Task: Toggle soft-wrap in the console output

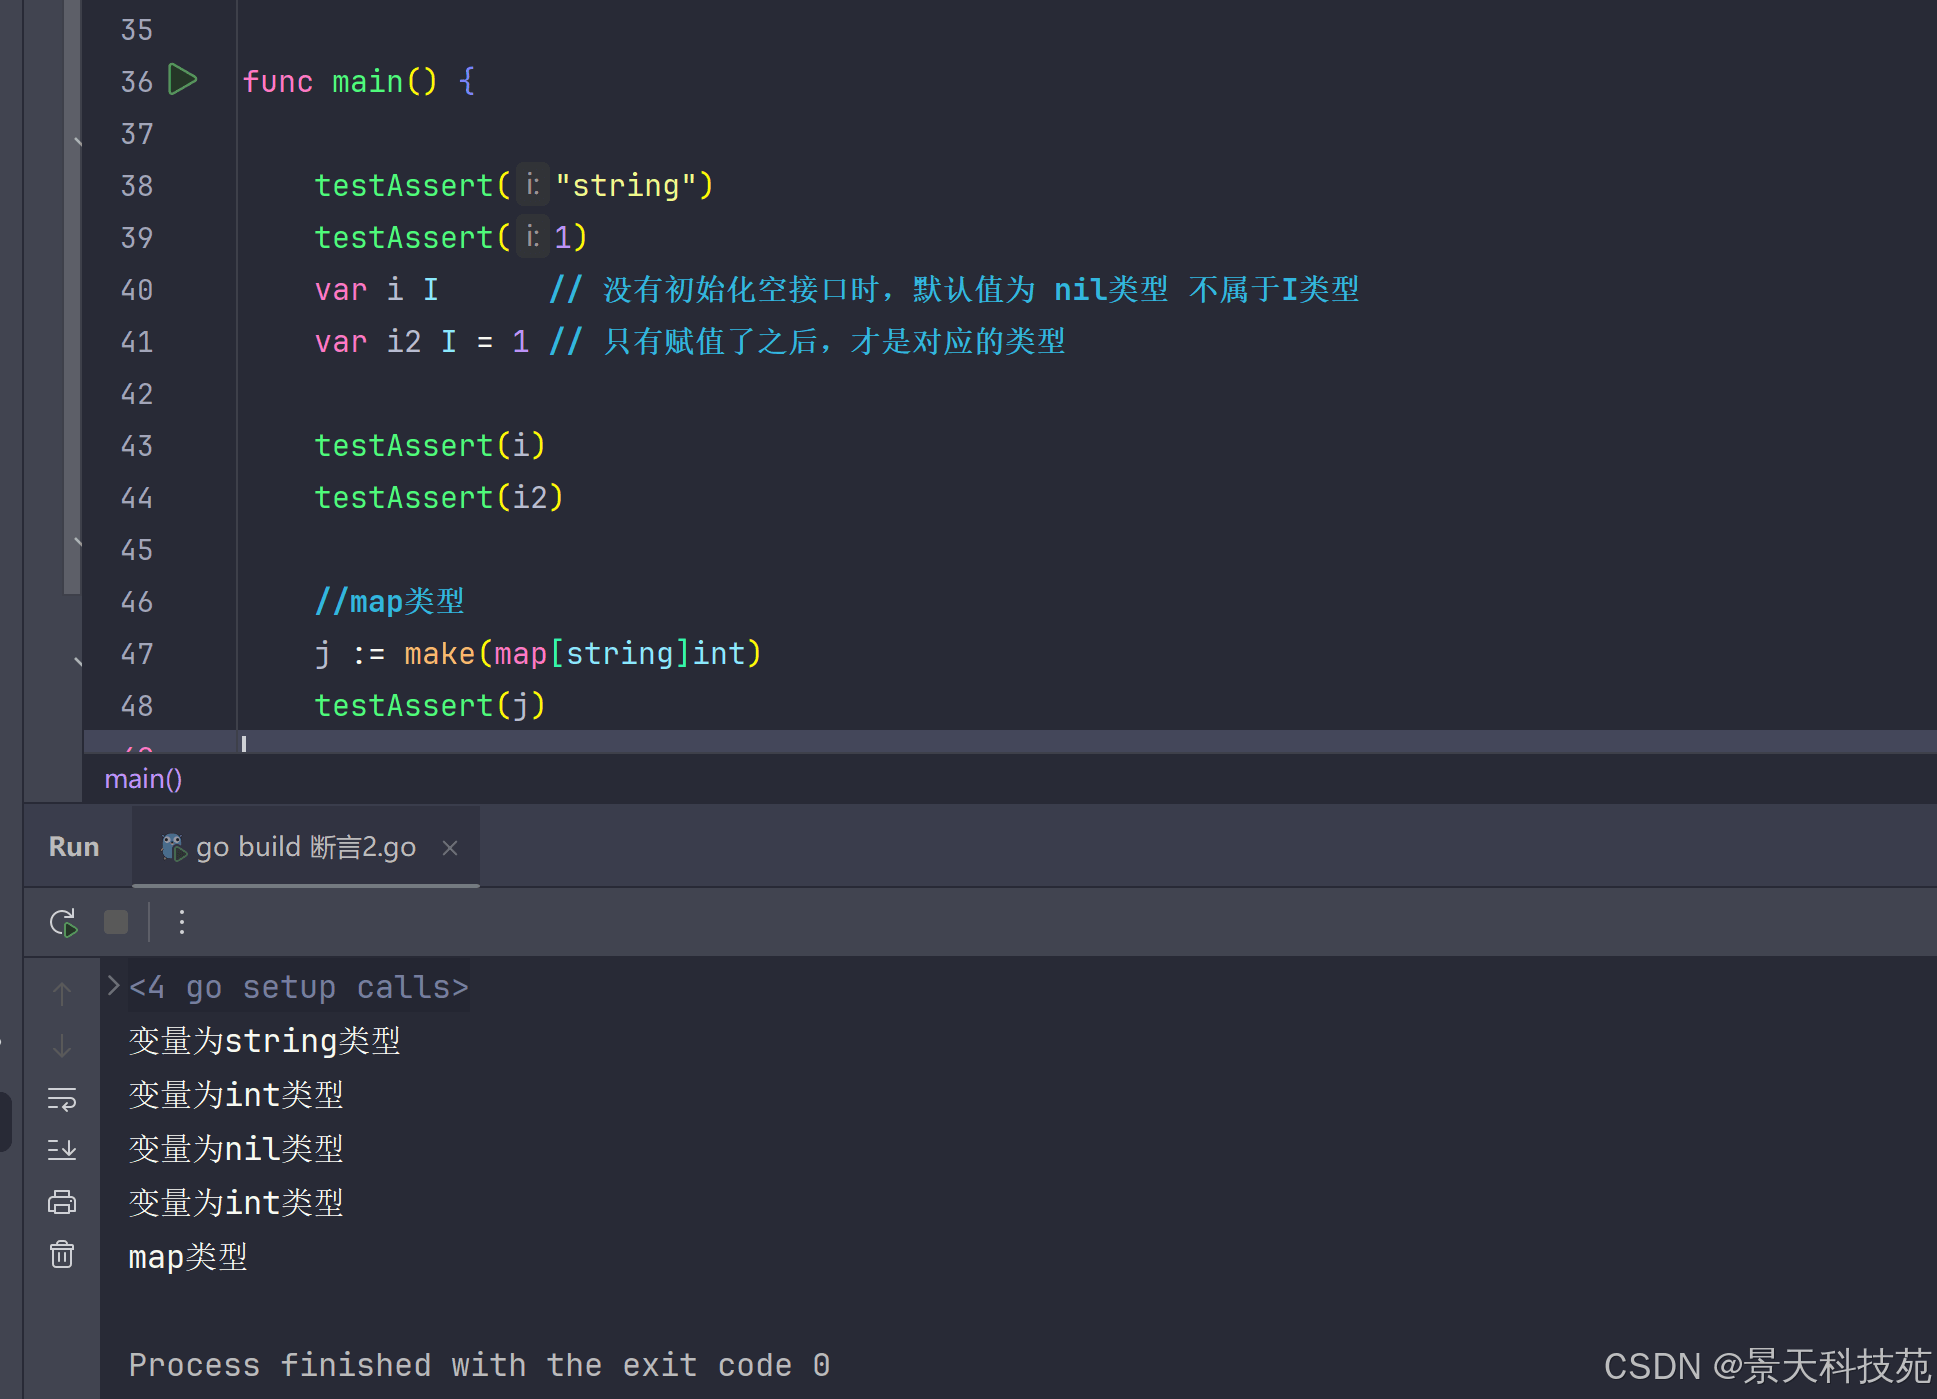Action: coord(62,1099)
